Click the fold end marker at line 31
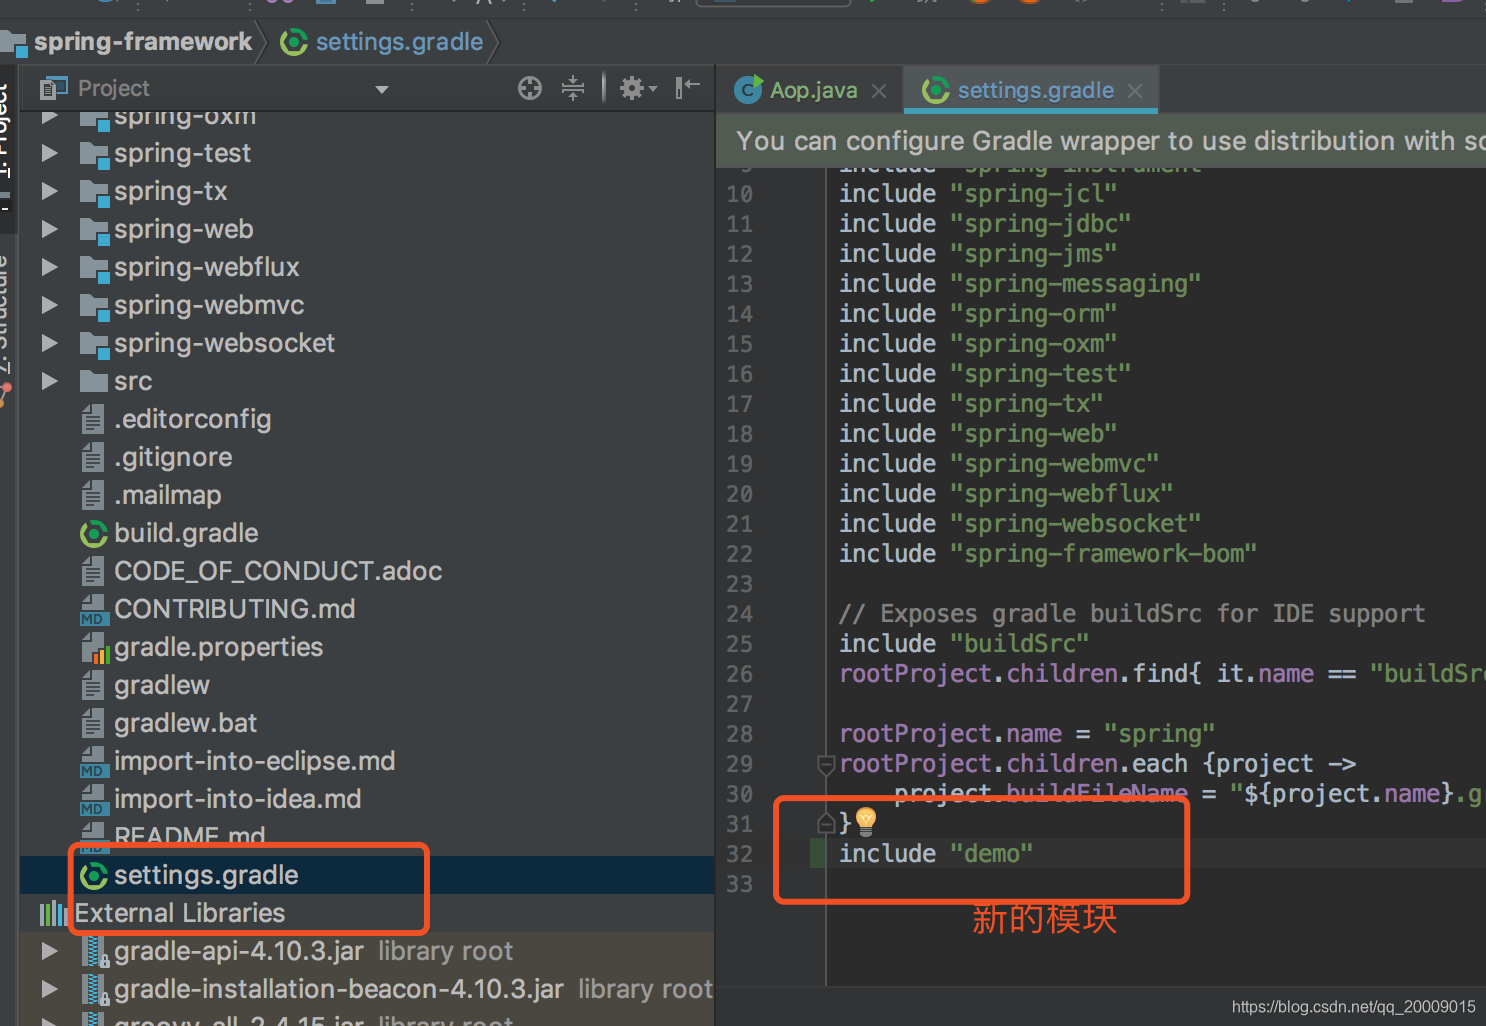This screenshot has width=1486, height=1026. 826,823
